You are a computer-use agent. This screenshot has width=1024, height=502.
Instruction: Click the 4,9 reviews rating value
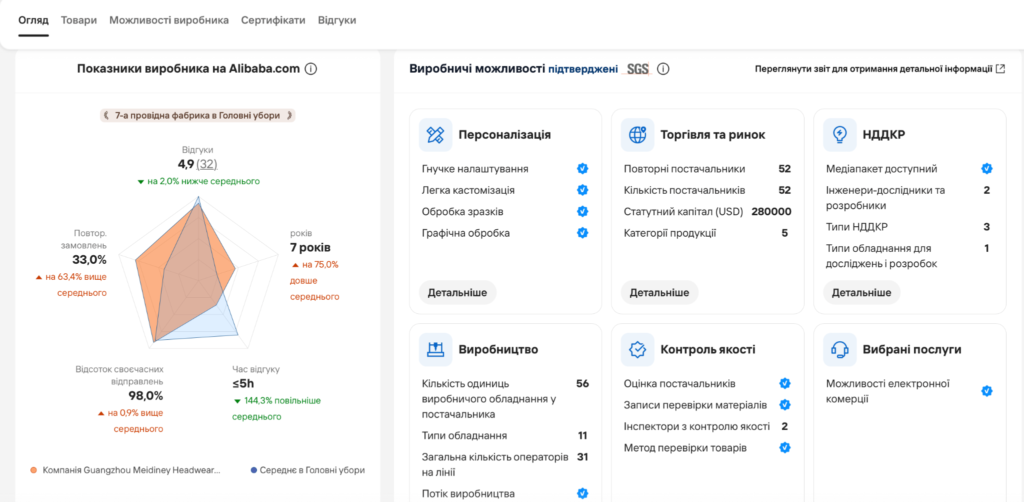click(x=185, y=165)
